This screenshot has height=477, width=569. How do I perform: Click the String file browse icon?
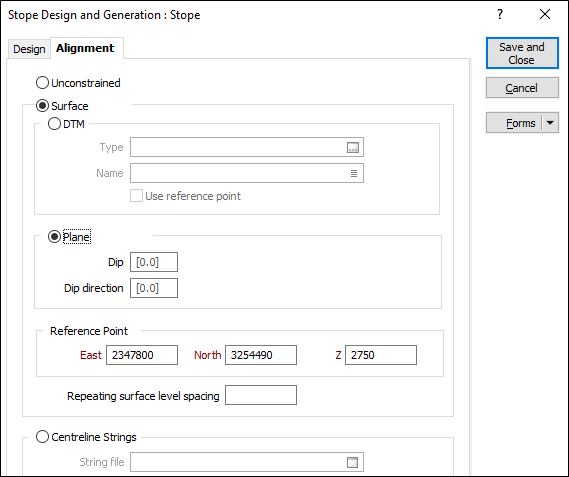(352, 462)
